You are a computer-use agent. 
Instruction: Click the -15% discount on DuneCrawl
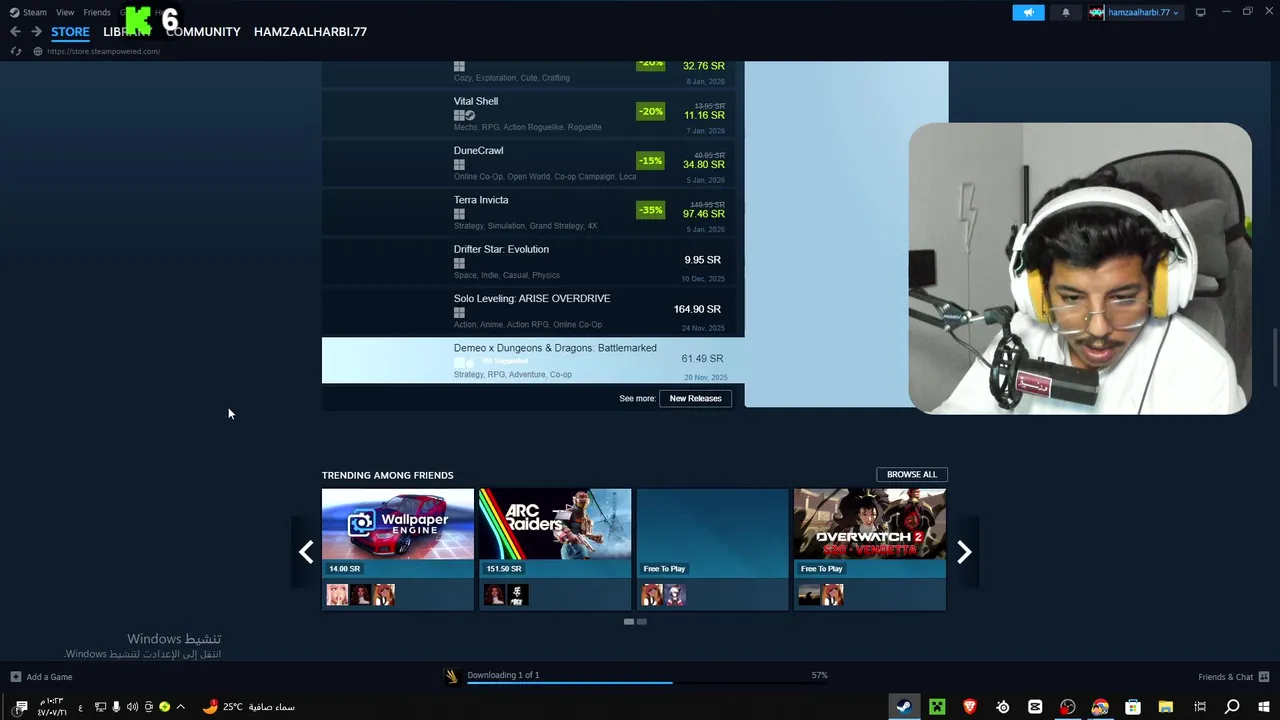pyautogui.click(x=650, y=161)
